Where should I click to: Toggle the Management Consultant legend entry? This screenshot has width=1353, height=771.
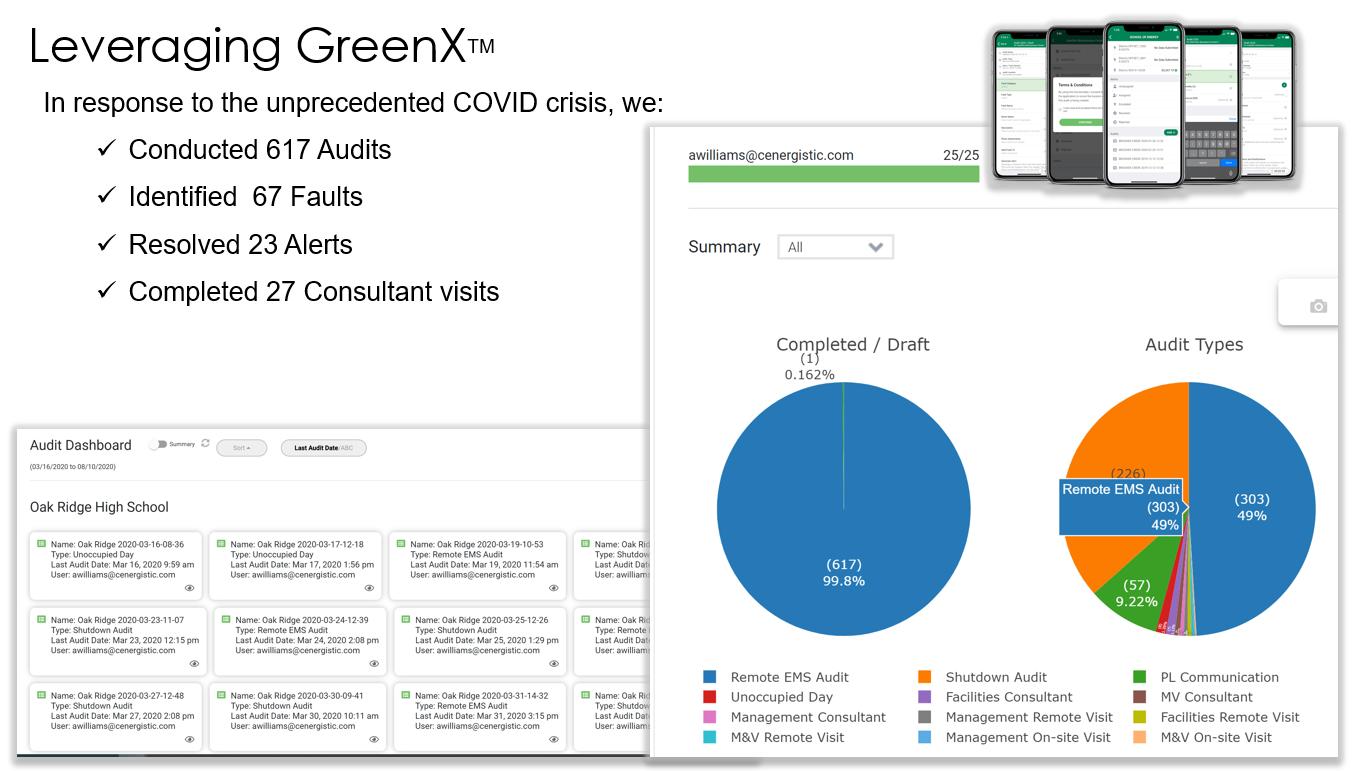795,717
